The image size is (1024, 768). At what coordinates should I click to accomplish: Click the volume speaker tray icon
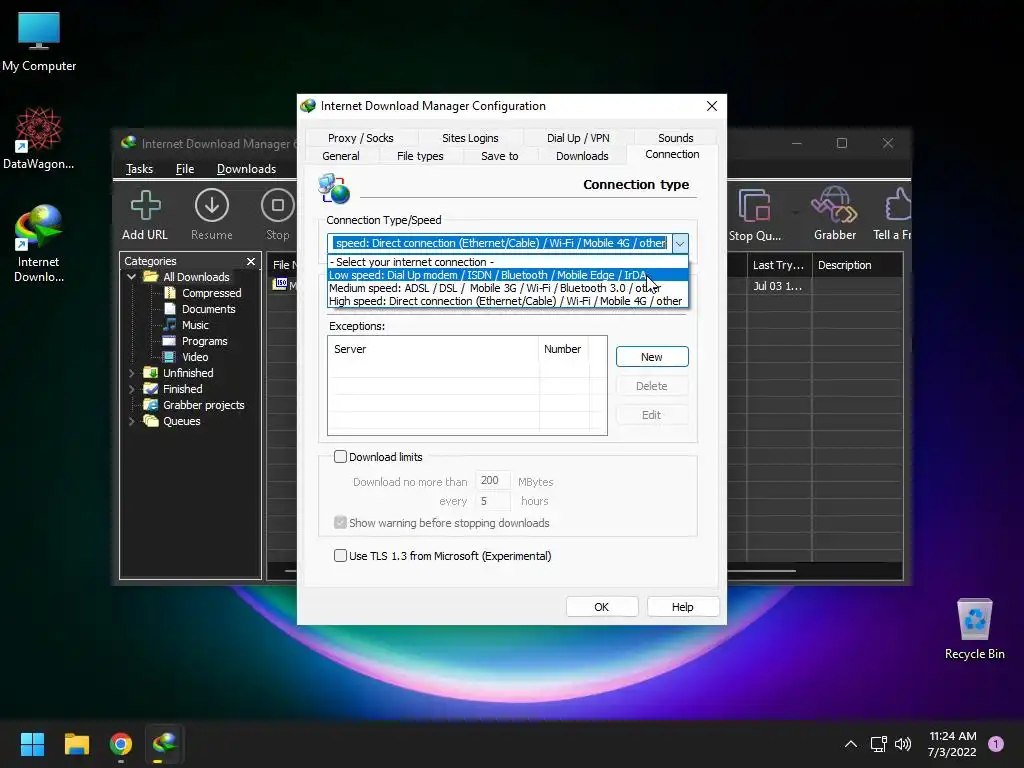pyautogui.click(x=903, y=744)
